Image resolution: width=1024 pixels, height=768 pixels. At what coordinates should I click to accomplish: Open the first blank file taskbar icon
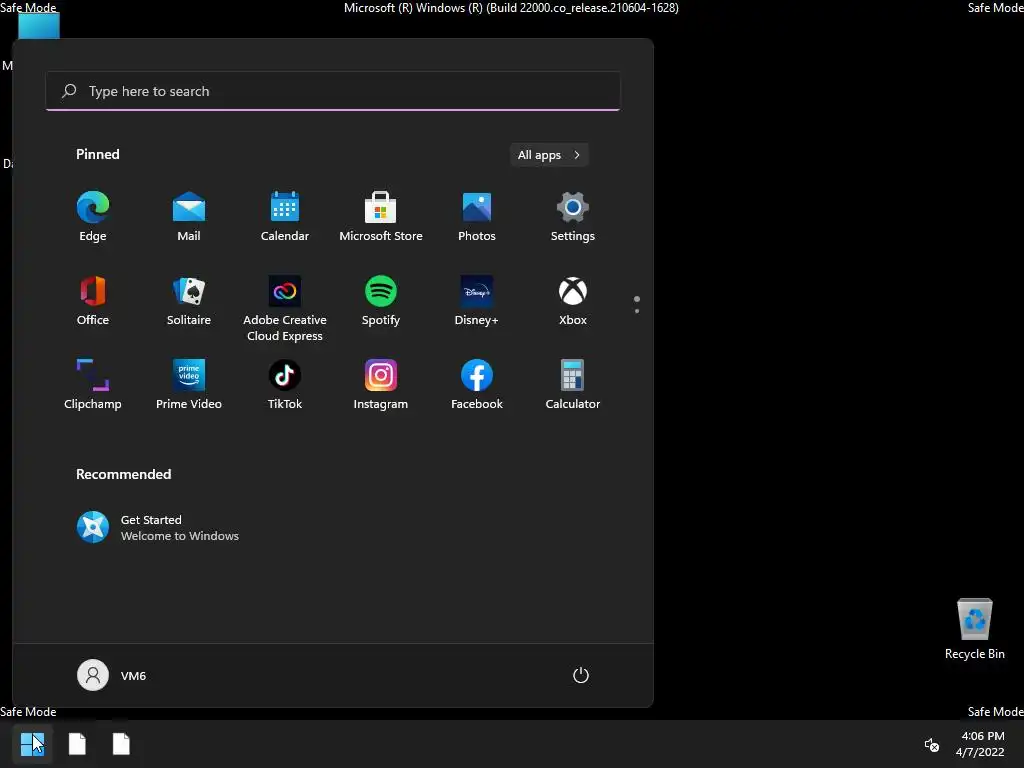pyautogui.click(x=77, y=744)
